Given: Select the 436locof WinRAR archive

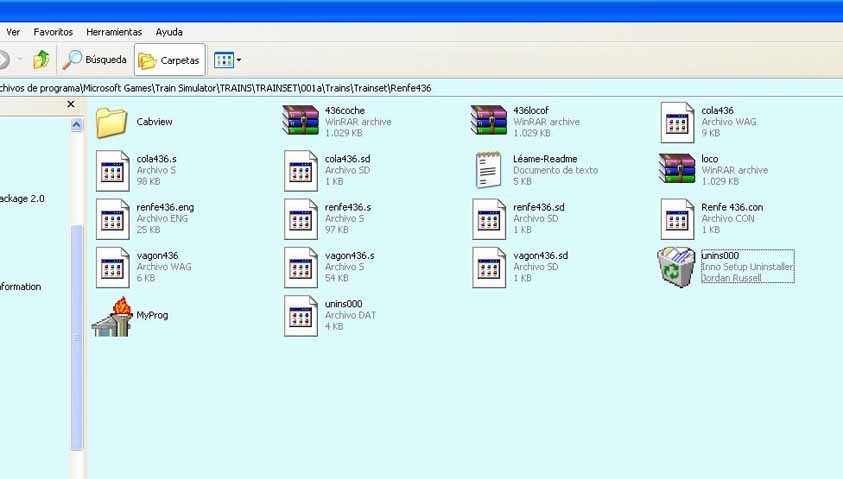Looking at the screenshot, I should click(x=488, y=121).
